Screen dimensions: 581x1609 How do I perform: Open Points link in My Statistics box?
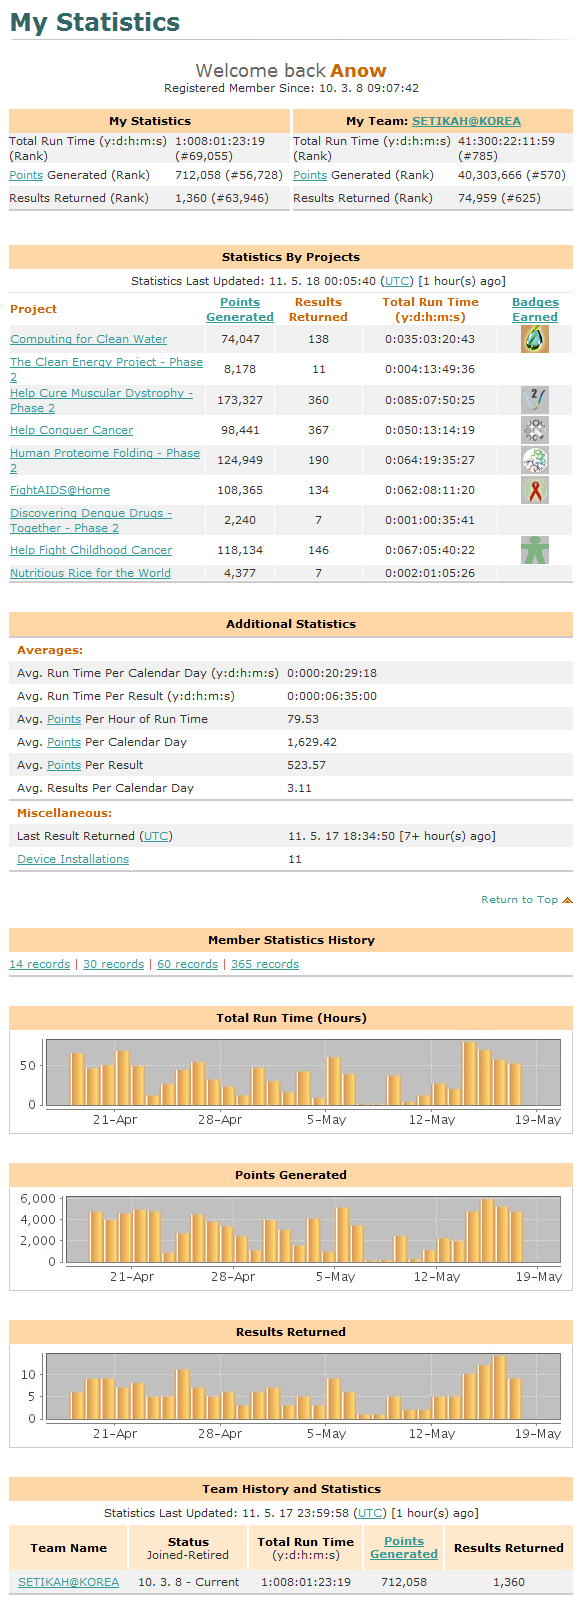(26, 175)
